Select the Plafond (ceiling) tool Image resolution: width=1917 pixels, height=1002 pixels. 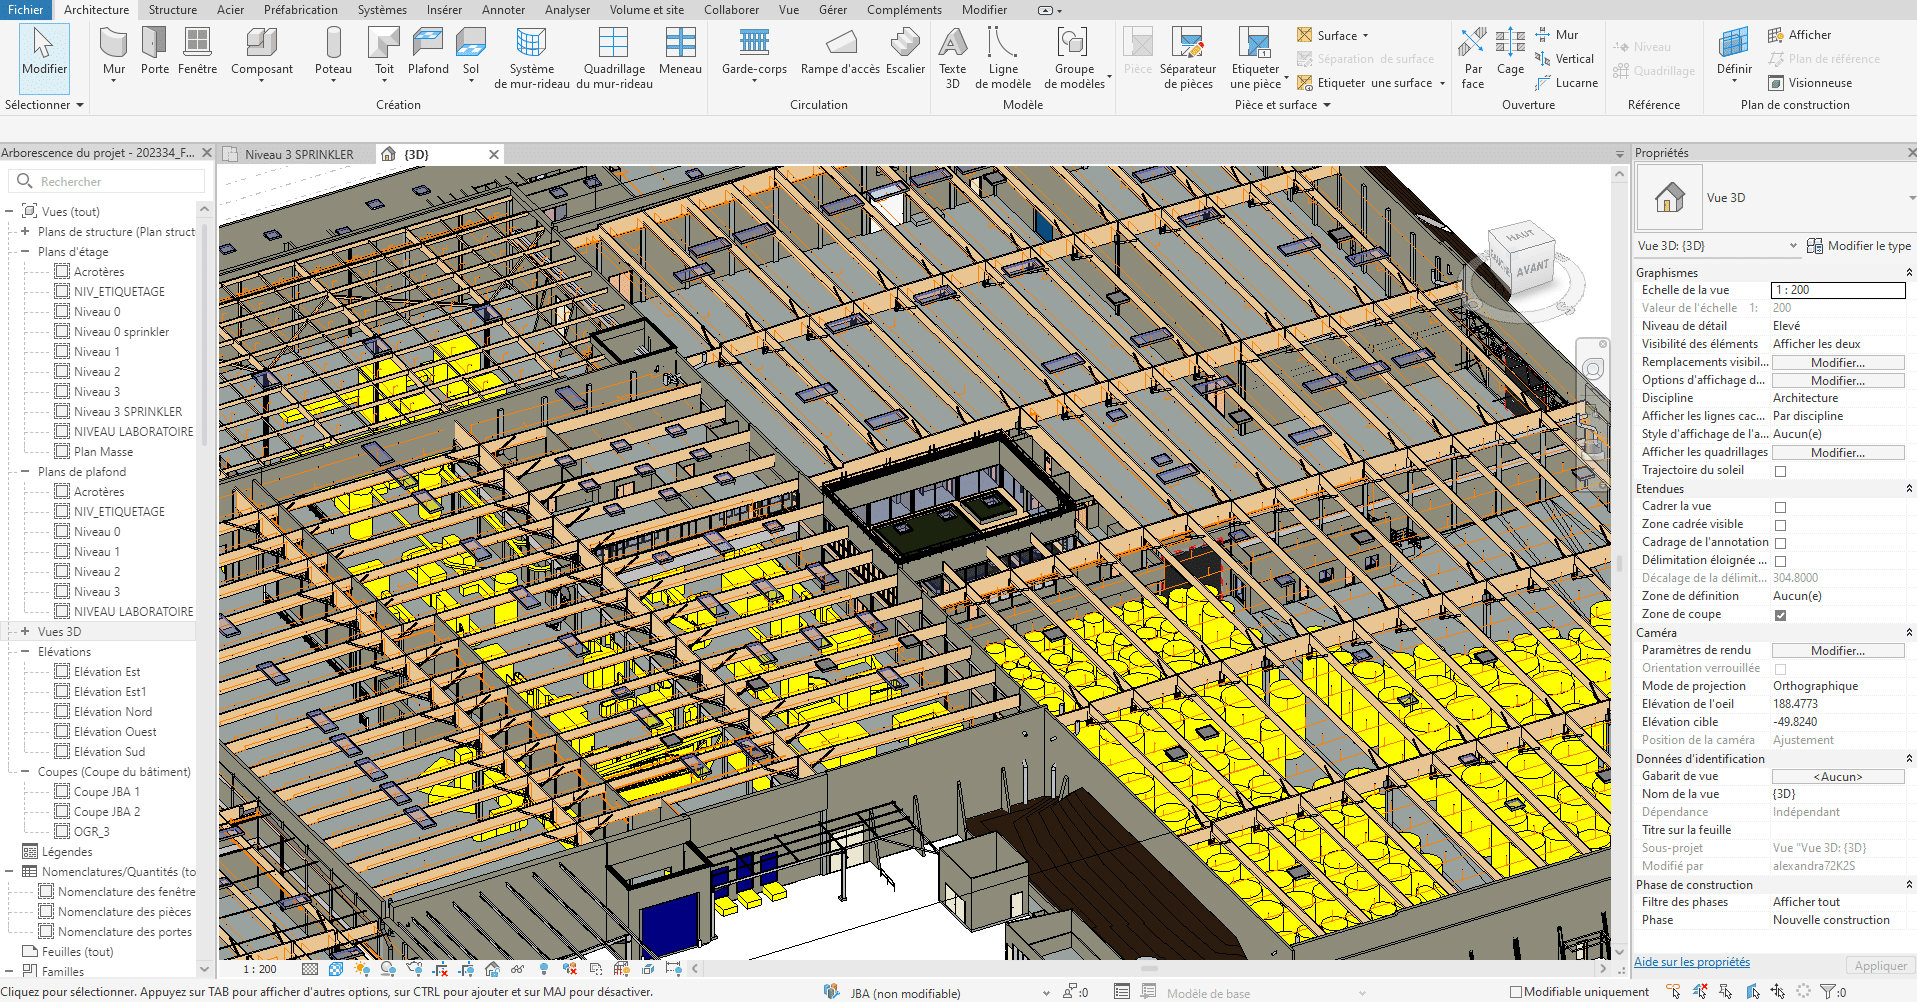point(428,52)
